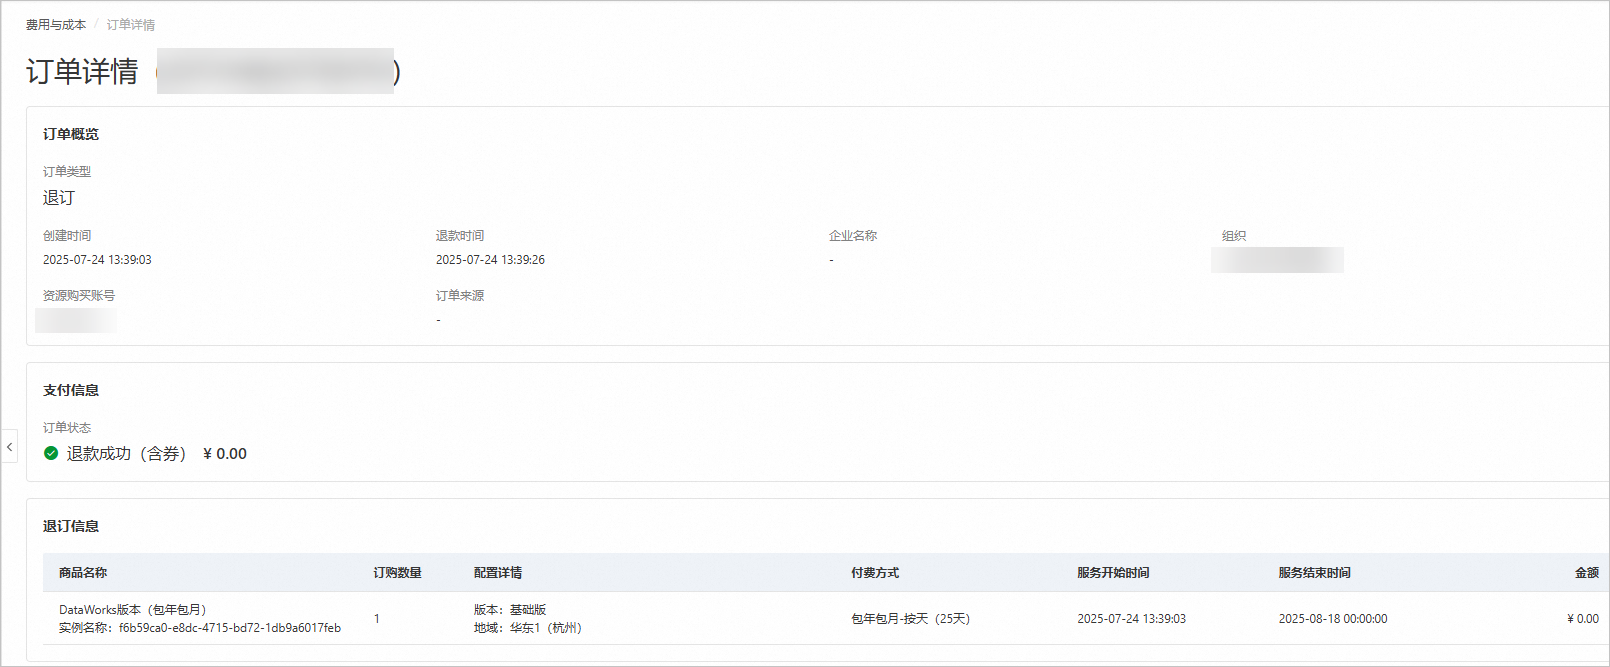The image size is (1610, 667).
Task: Click the 服务结束时间 column header
Action: click(1315, 573)
